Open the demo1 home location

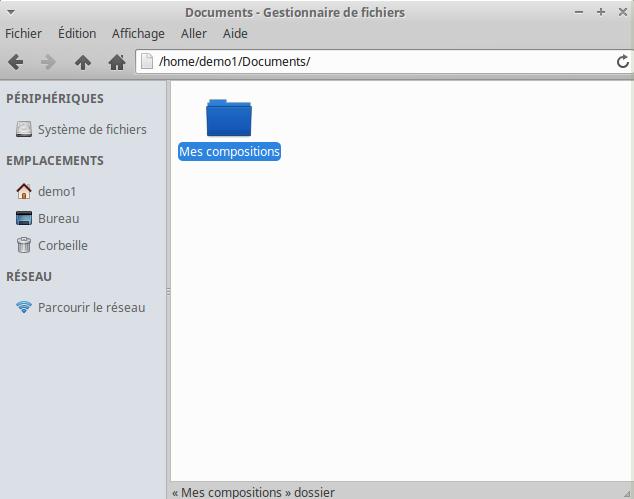point(57,191)
